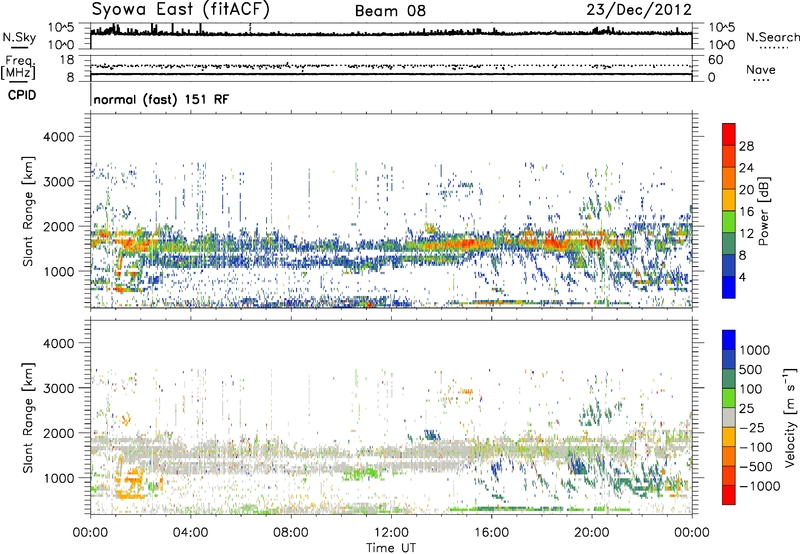The width and height of the screenshot is (800, 554).
Task: Click the '-1000' velocity color bar tick
Action: coord(760,486)
